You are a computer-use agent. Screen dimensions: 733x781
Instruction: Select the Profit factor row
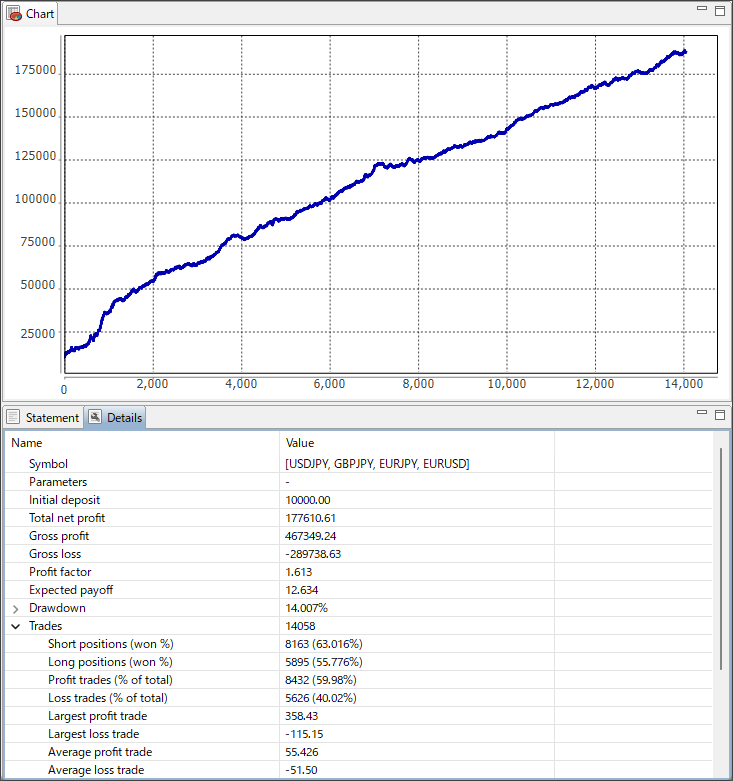[x=359, y=572]
